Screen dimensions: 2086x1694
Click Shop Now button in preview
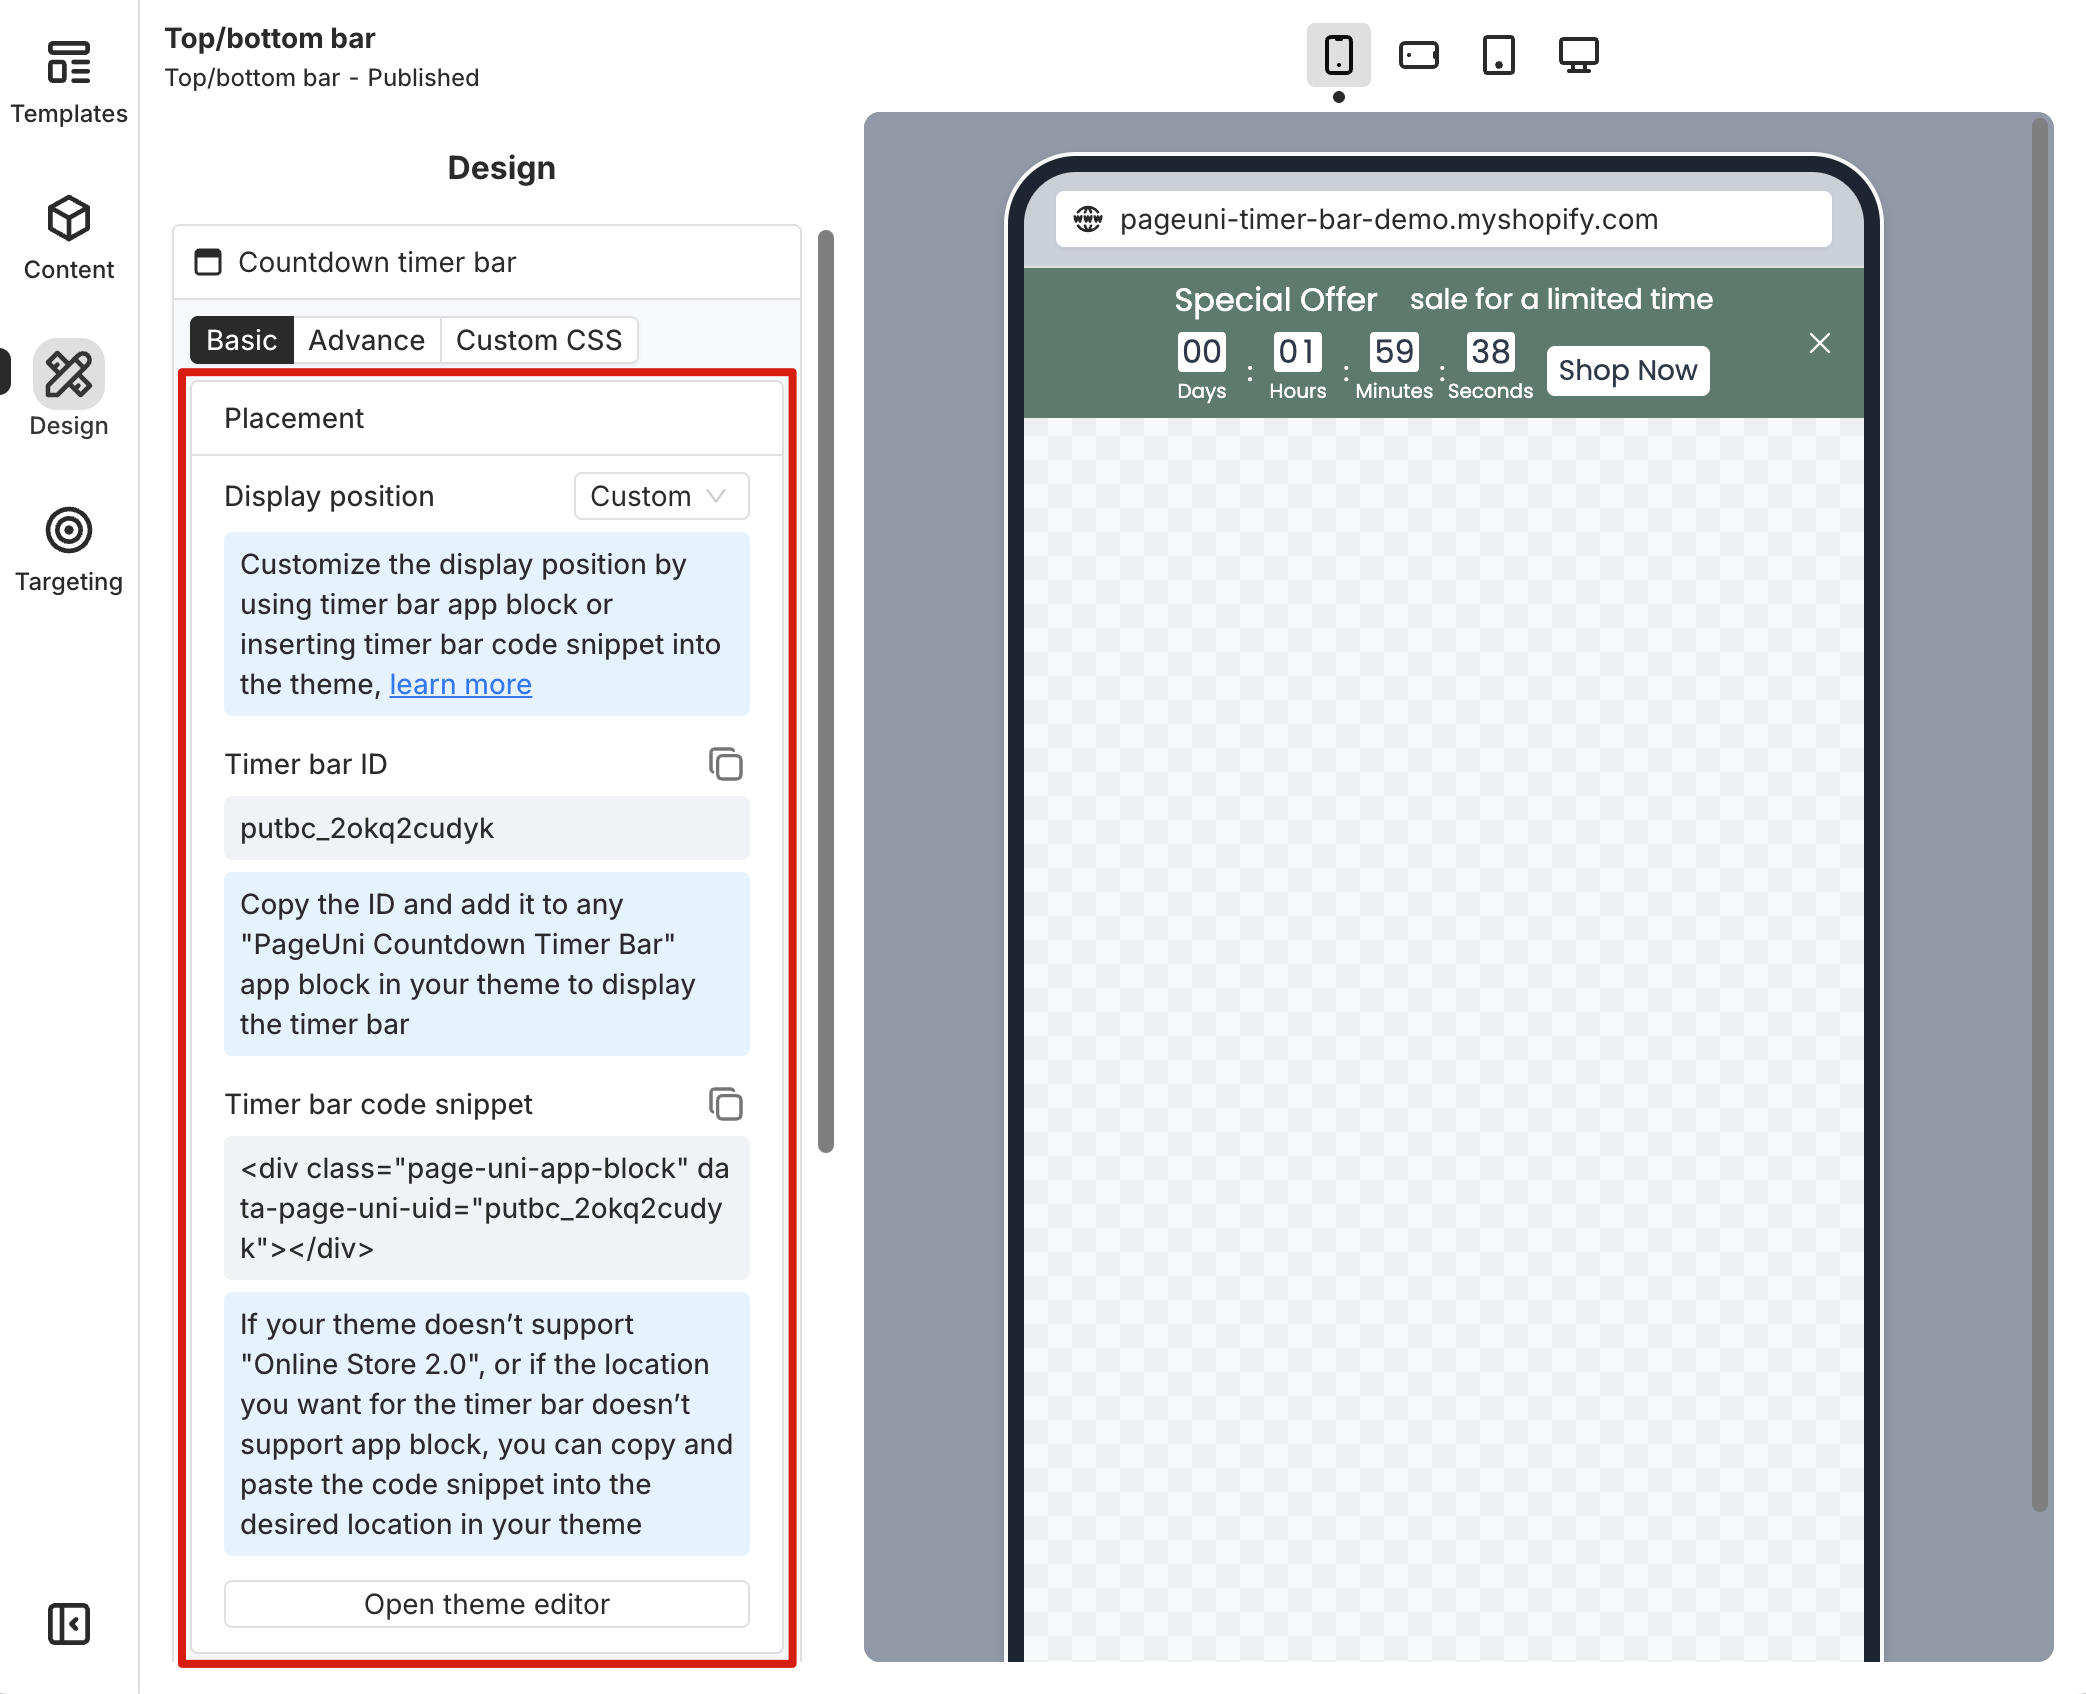[x=1628, y=371]
